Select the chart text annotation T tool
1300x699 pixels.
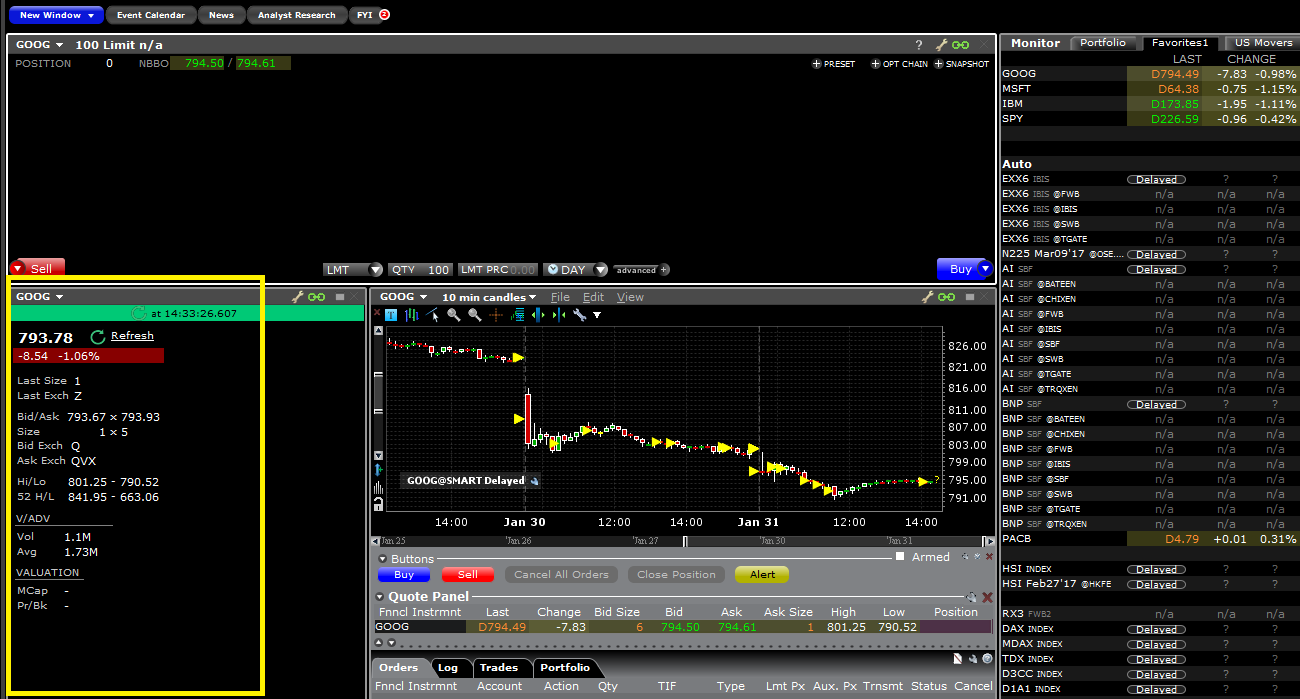pyautogui.click(x=391, y=315)
